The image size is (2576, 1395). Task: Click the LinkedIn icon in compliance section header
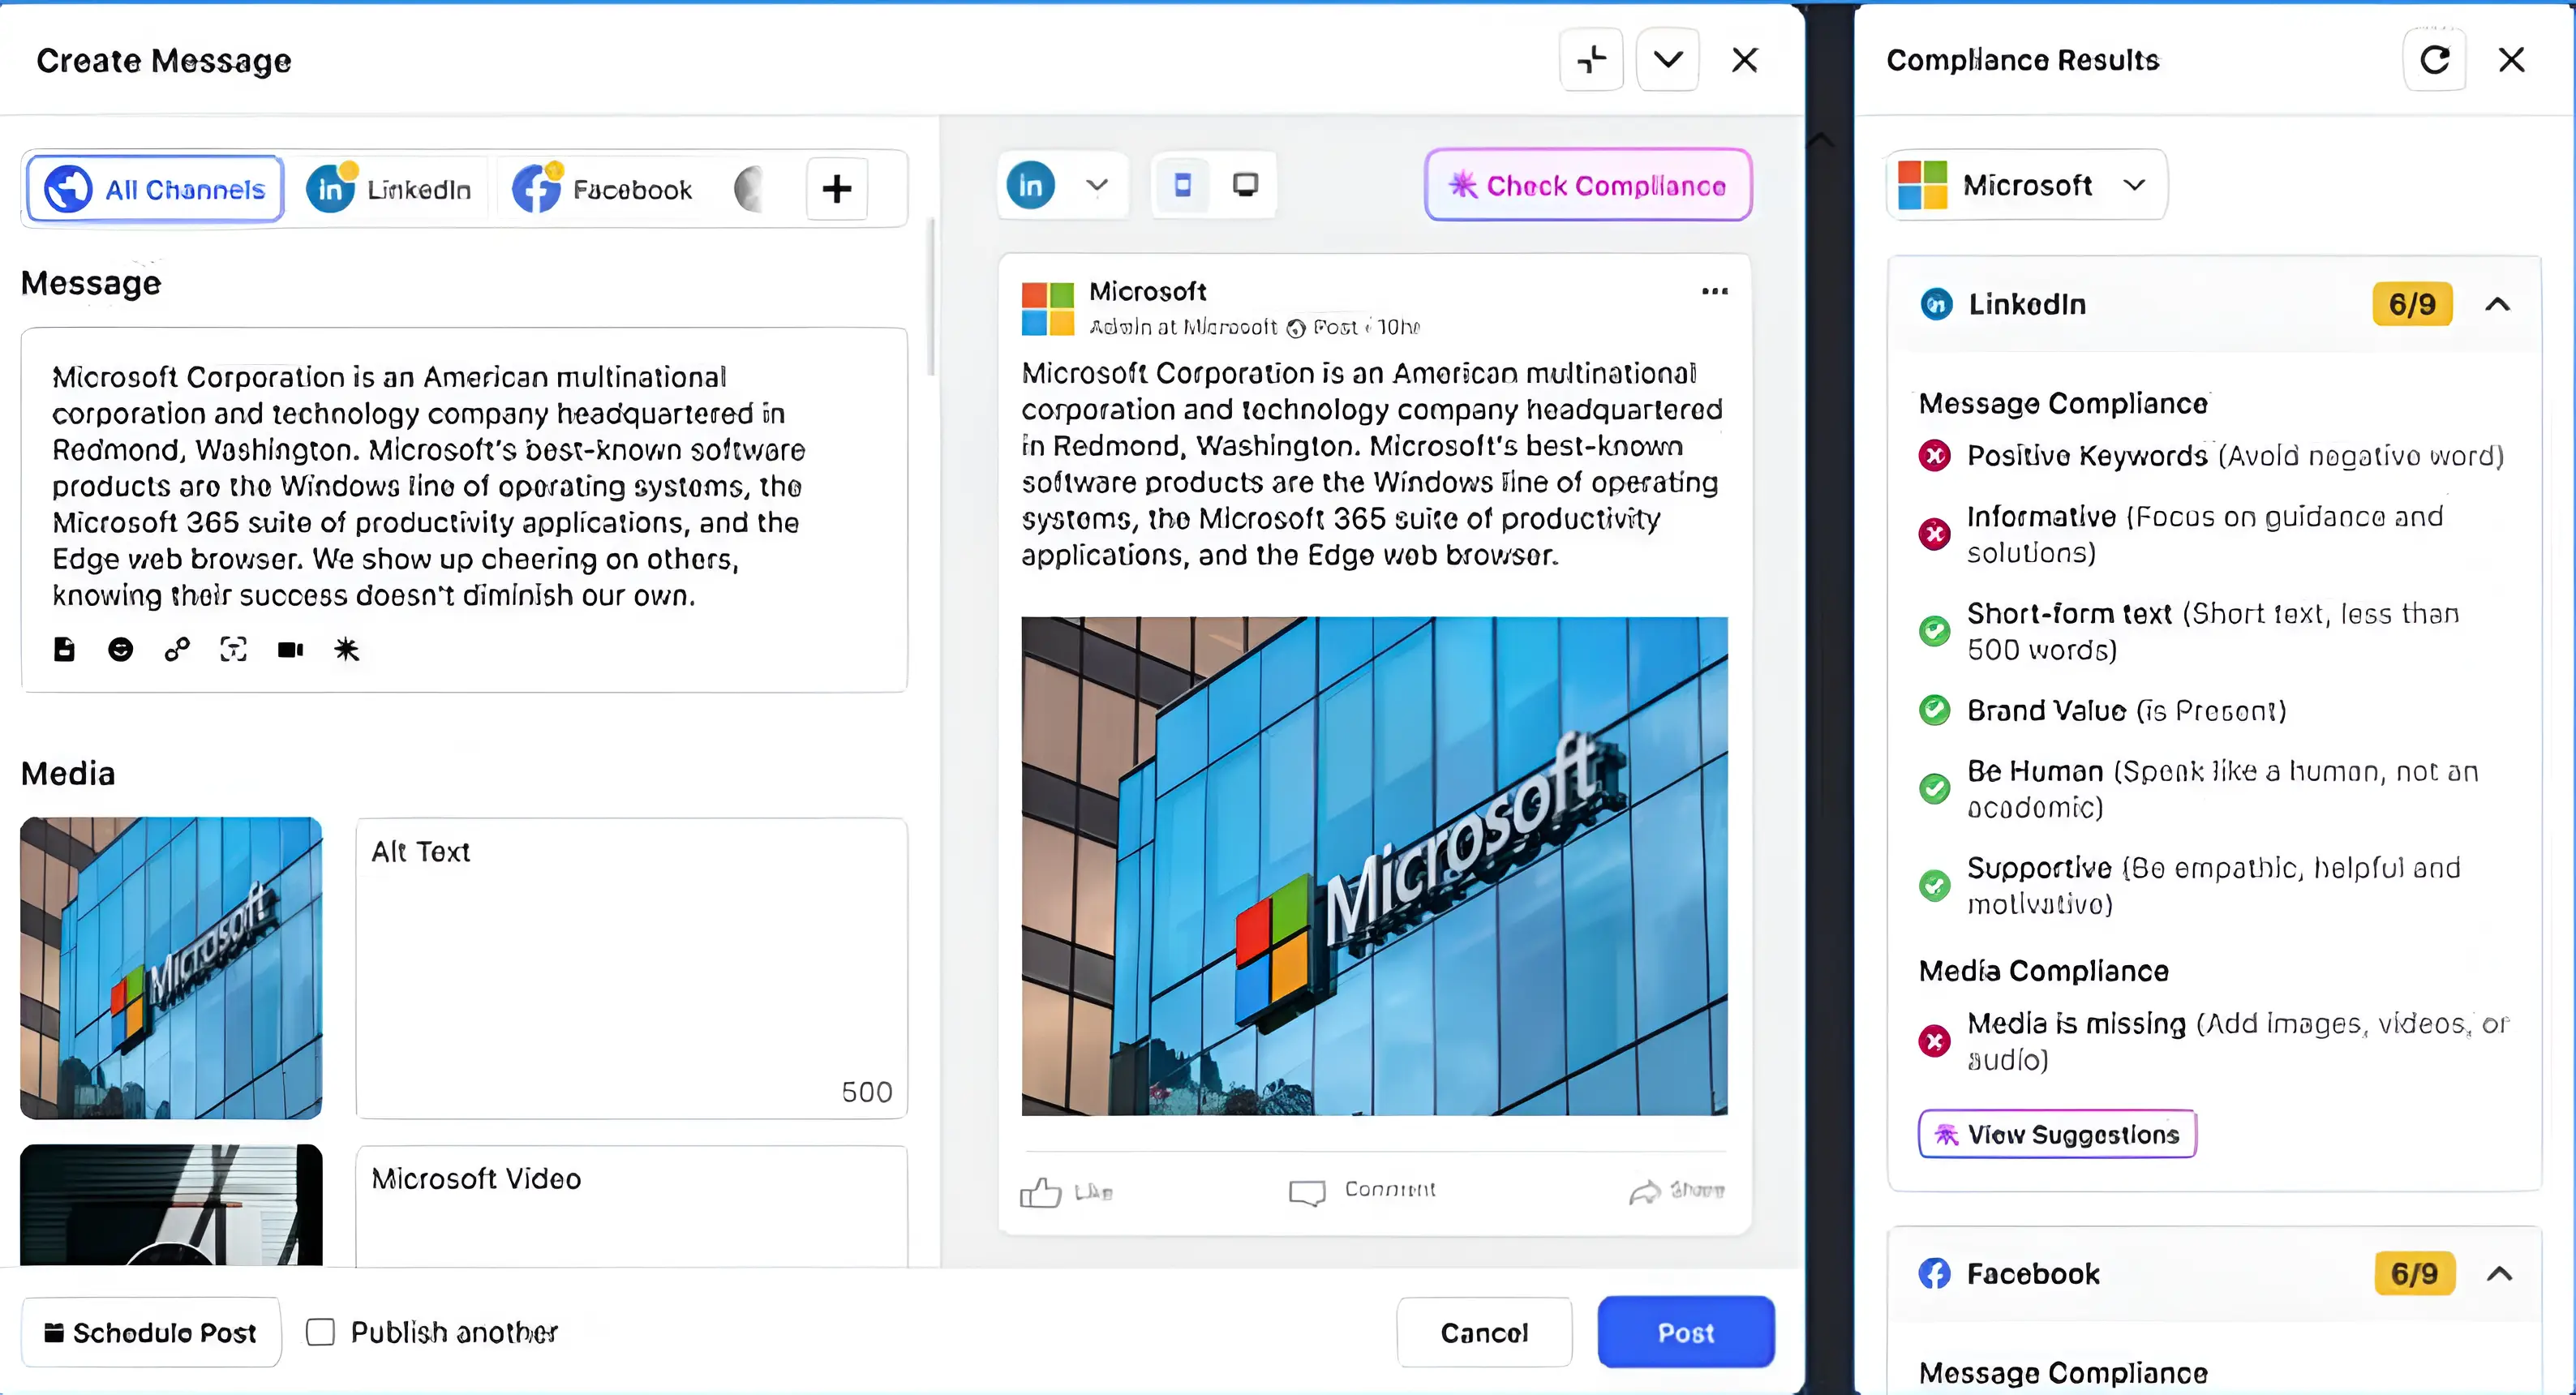1936,304
